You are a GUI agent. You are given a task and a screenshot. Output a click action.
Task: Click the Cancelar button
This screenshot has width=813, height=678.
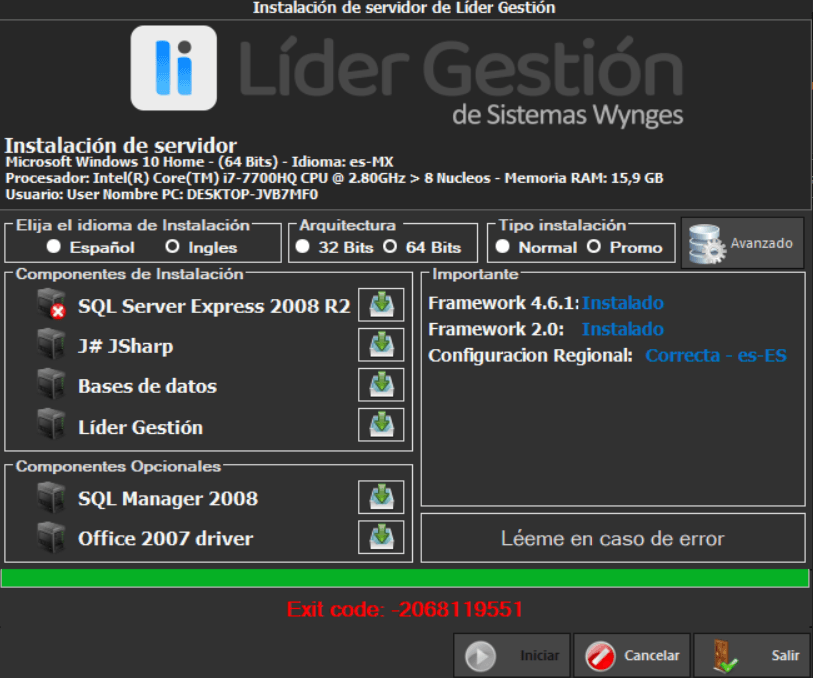pyautogui.click(x=631, y=656)
